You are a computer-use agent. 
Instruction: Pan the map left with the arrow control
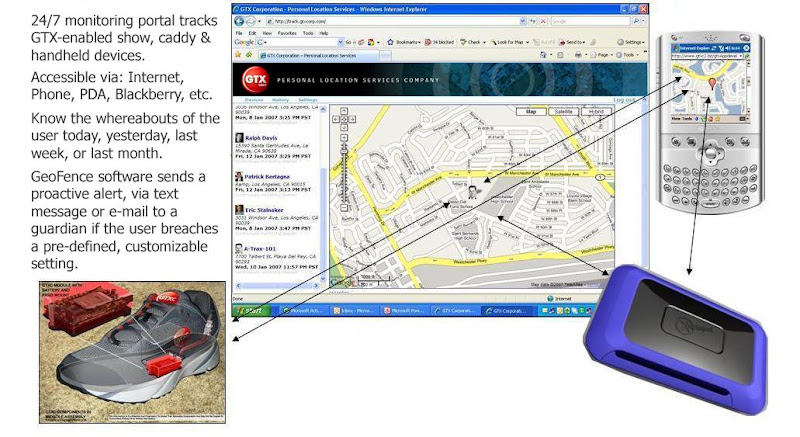(336, 119)
